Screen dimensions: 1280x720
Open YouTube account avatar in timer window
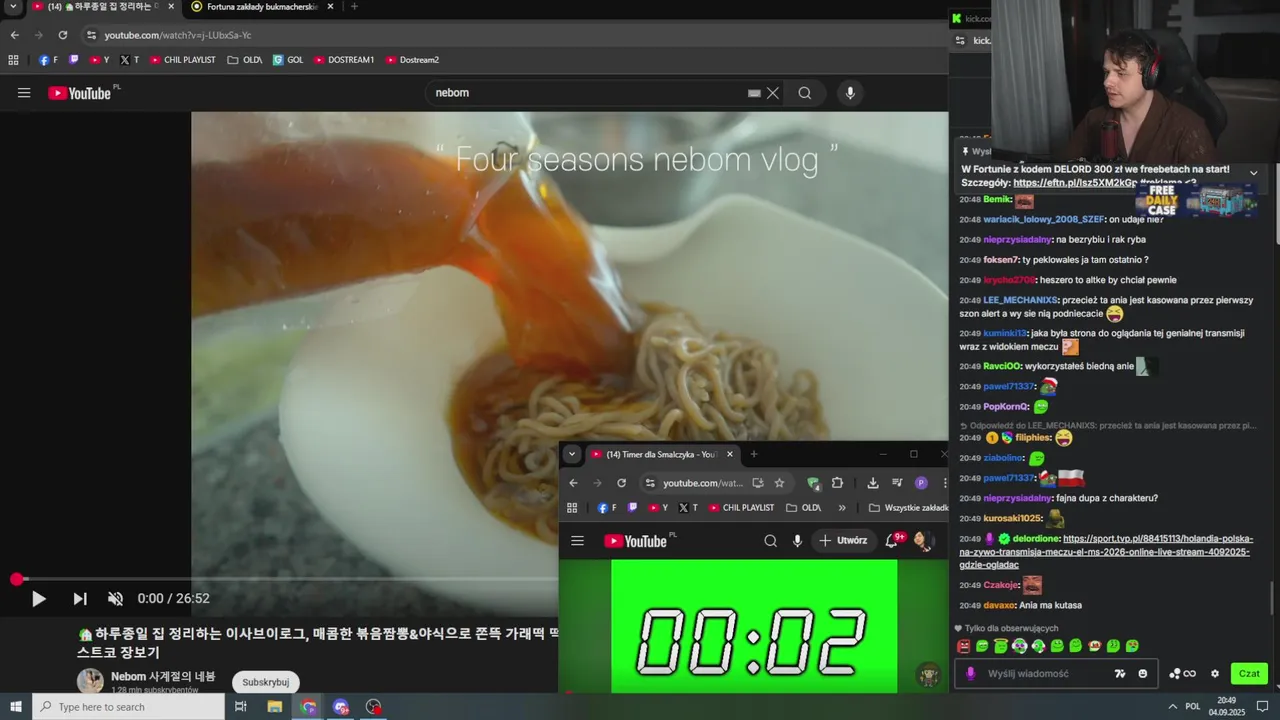(x=923, y=541)
